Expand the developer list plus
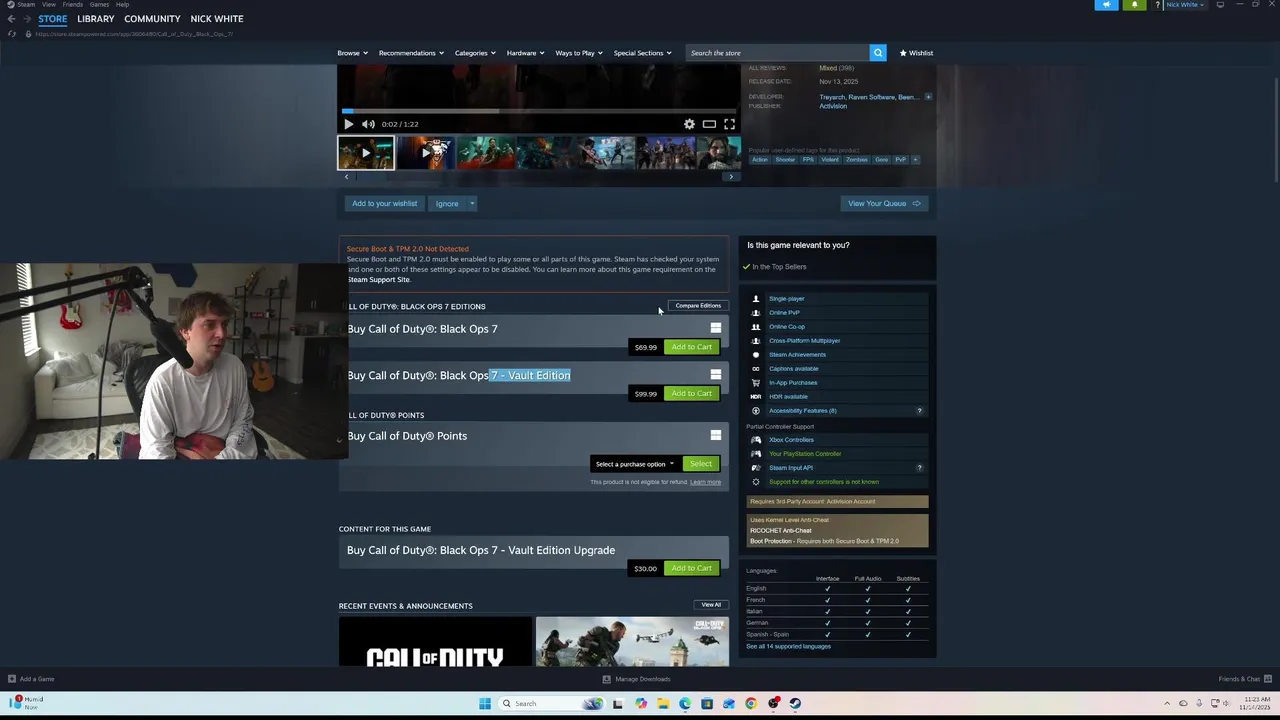Screen dimensions: 1280x720 (928, 97)
